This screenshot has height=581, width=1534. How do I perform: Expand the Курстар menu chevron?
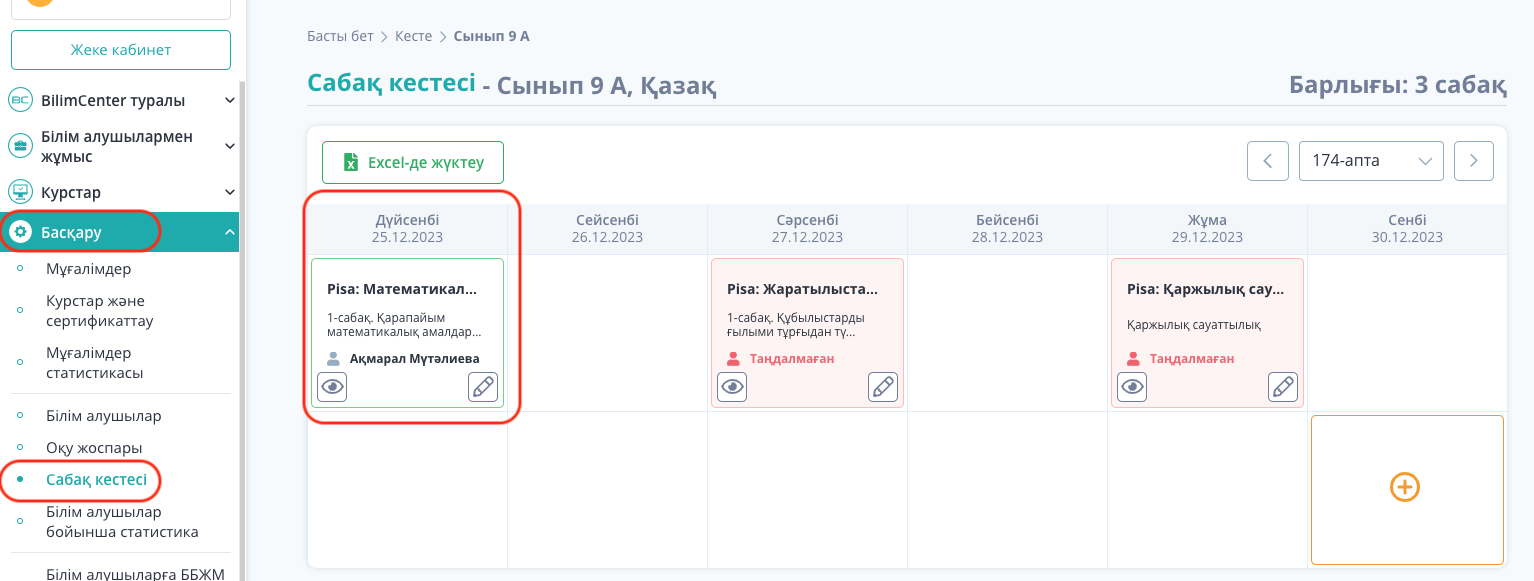click(230, 192)
